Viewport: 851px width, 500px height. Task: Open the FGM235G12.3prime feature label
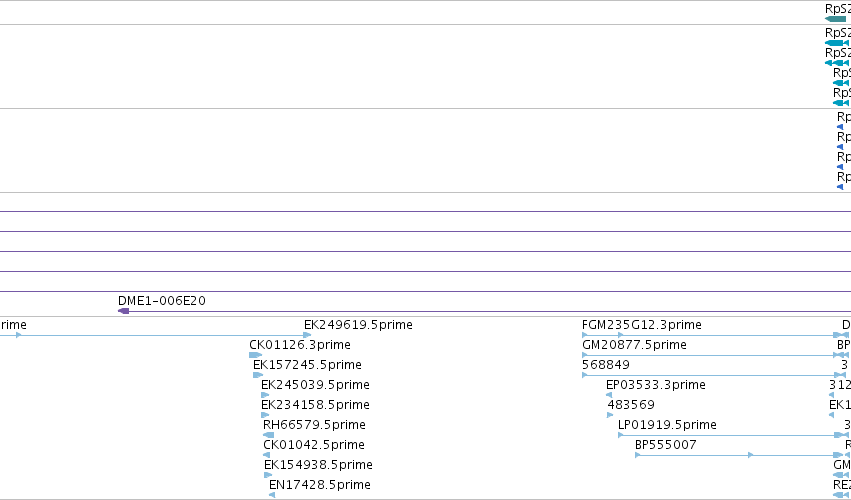click(642, 325)
